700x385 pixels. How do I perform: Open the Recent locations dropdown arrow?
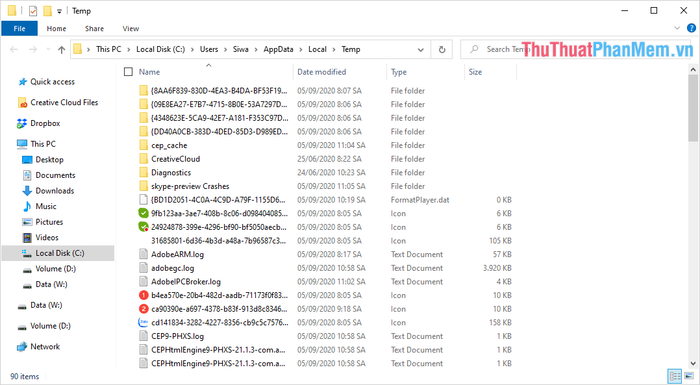48,50
